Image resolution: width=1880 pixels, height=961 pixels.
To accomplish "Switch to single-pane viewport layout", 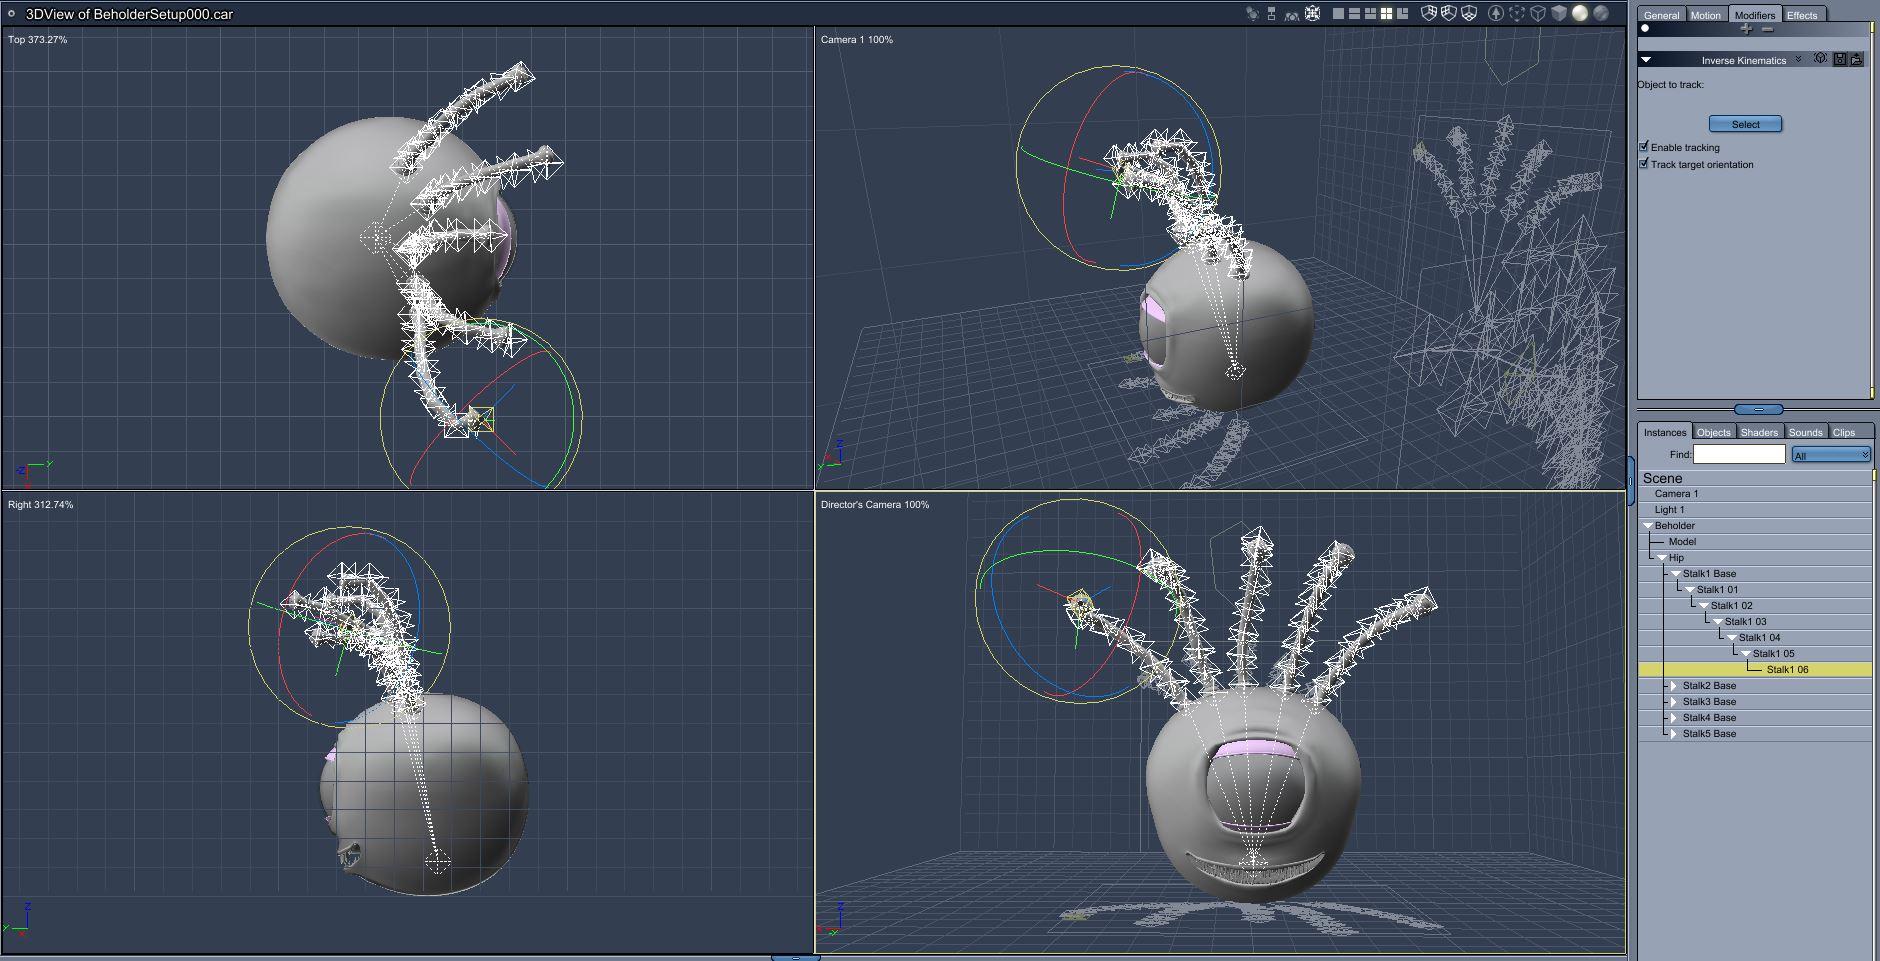I will (x=1338, y=14).
